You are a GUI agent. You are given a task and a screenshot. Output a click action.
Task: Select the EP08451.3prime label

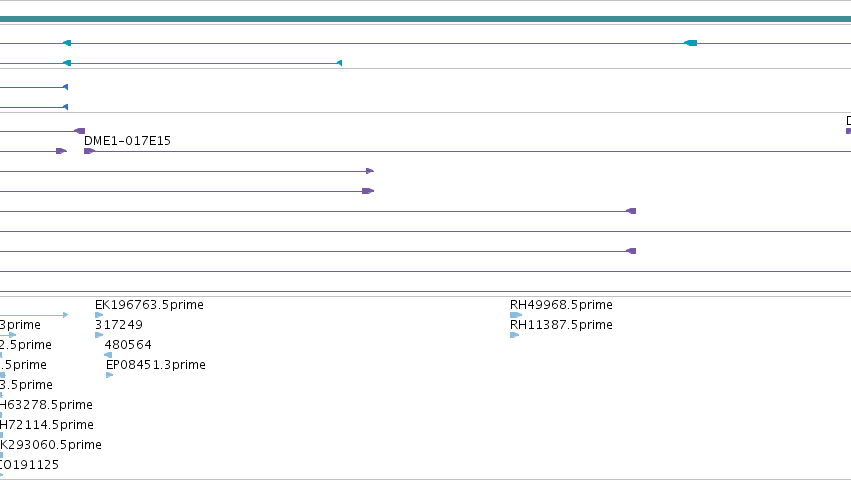click(x=156, y=365)
